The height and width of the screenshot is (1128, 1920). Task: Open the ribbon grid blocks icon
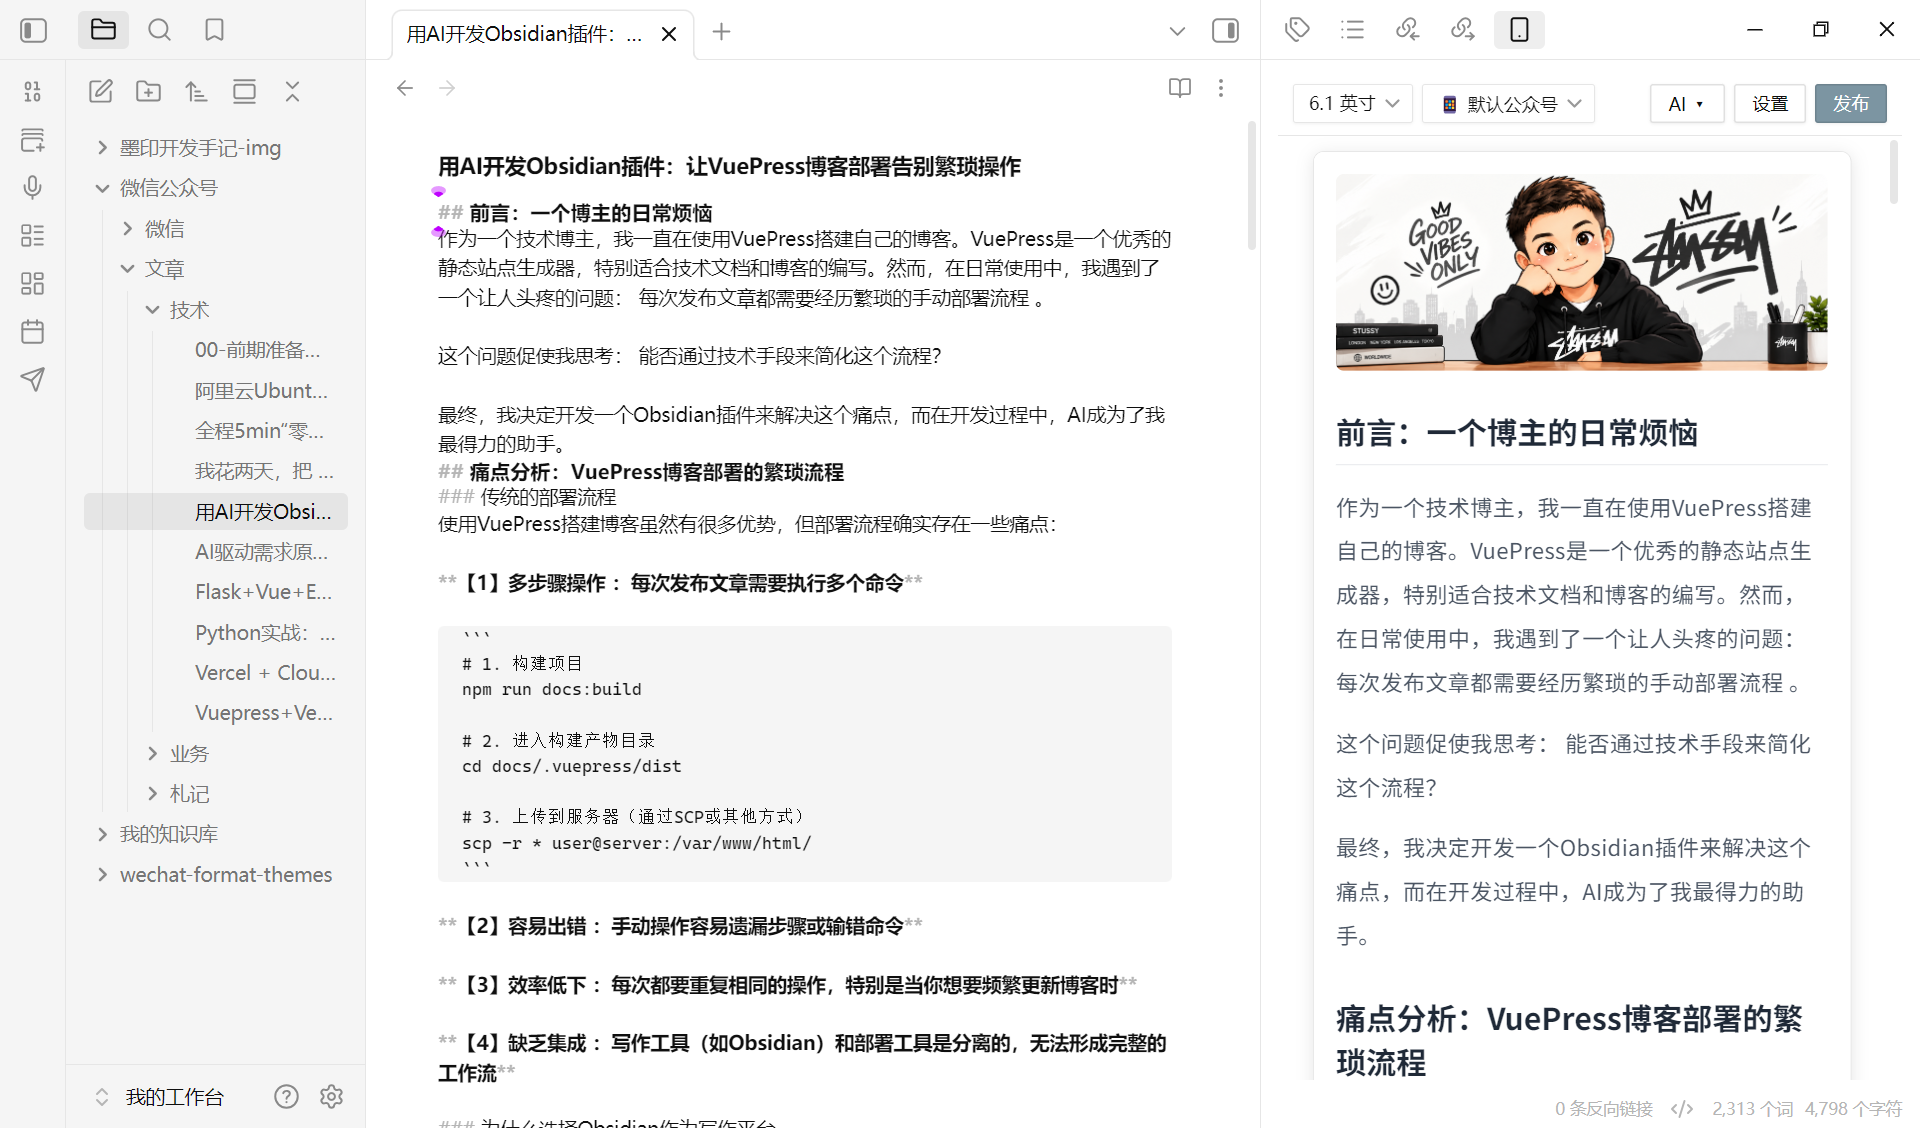click(32, 283)
